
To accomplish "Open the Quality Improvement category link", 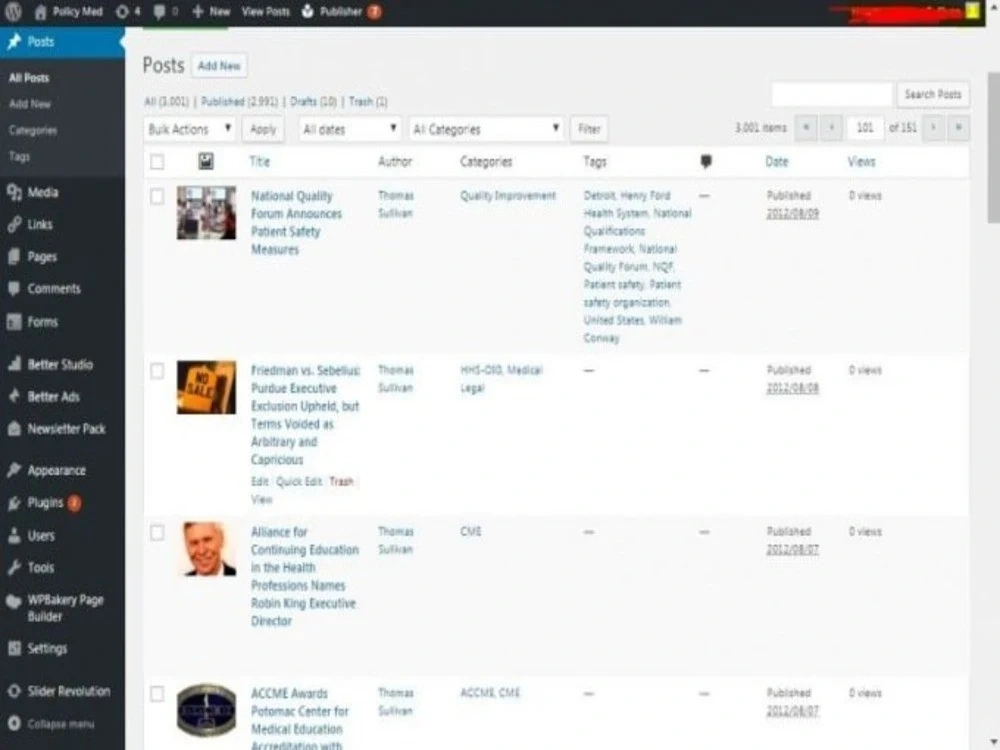I will (508, 196).
